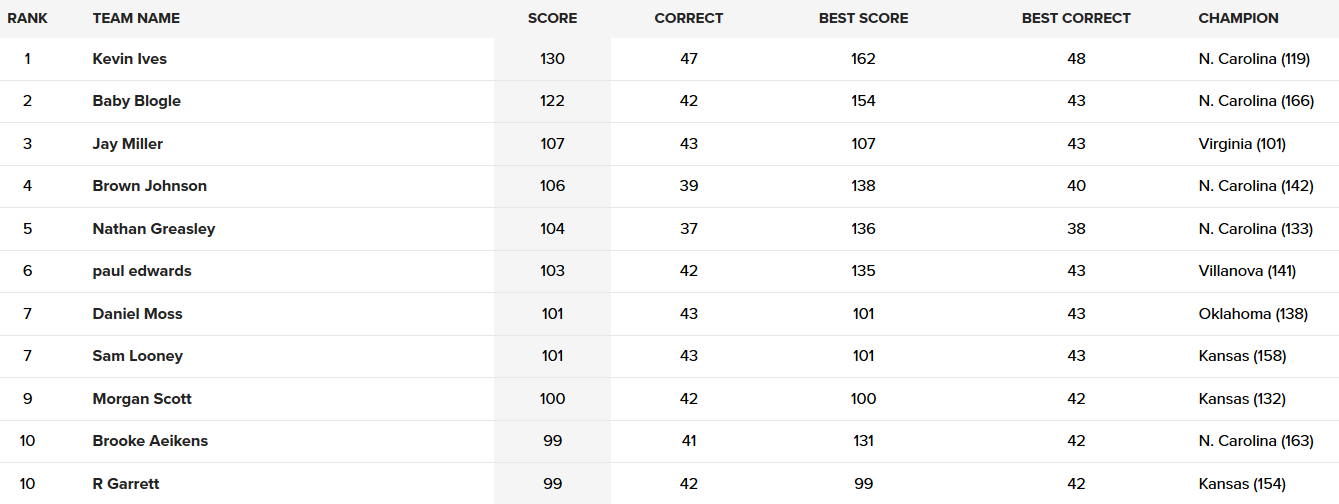Sort by the CORRECT column header
1339x504 pixels.
(689, 18)
